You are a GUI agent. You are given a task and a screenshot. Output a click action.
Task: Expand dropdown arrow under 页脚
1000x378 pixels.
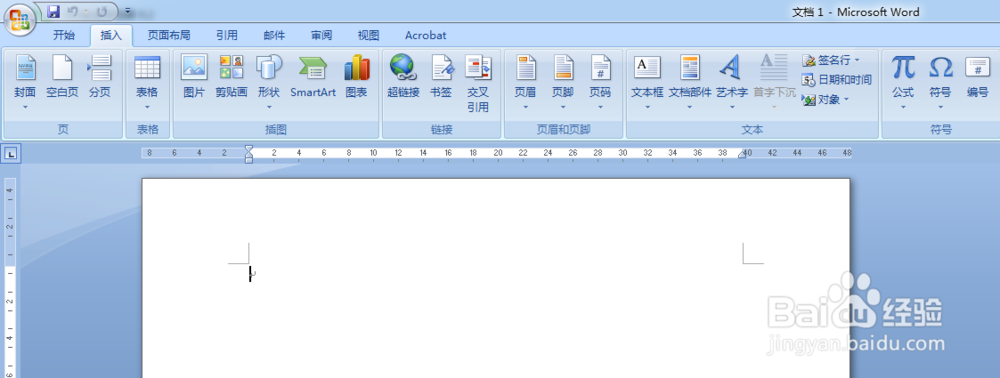(563, 107)
